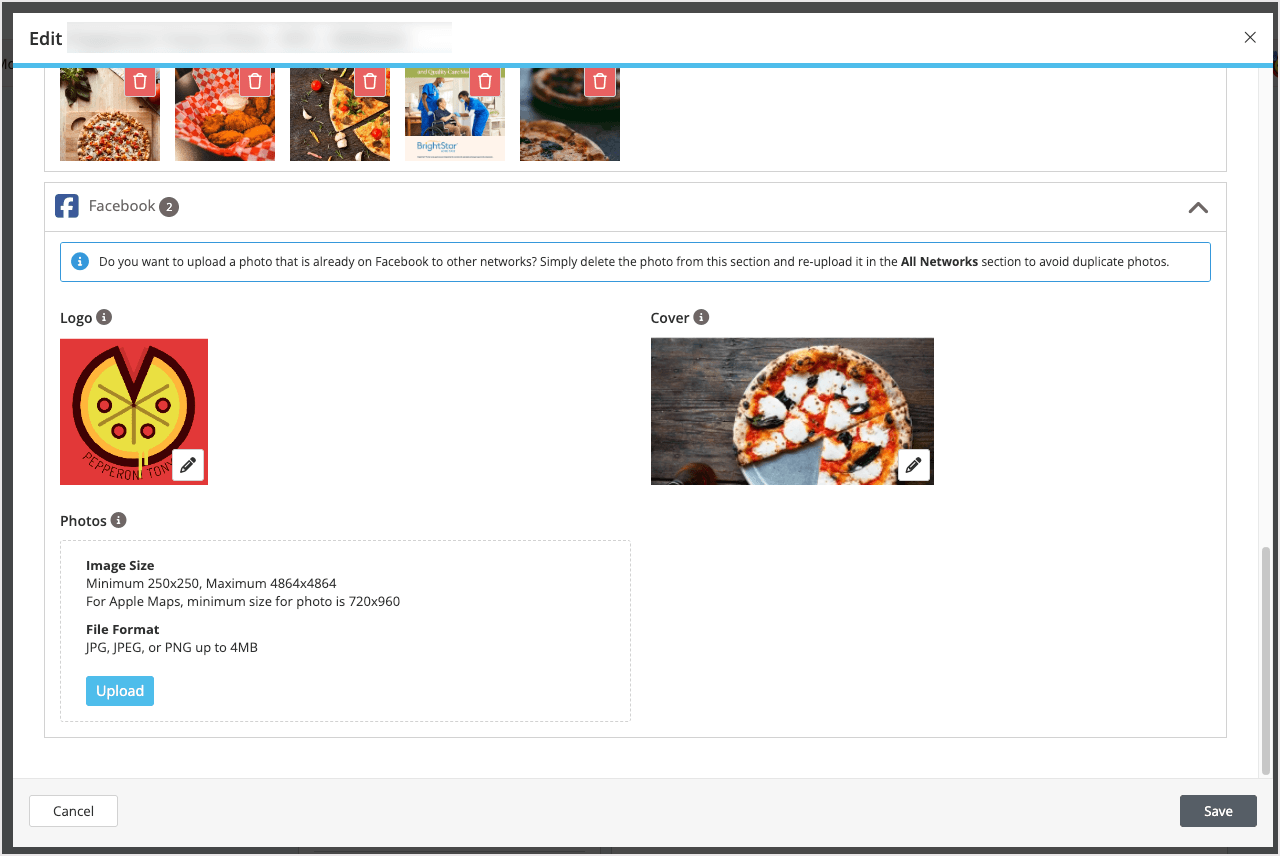Delete the last margherita pizza photo
The height and width of the screenshot is (856, 1280).
pyautogui.click(x=599, y=81)
